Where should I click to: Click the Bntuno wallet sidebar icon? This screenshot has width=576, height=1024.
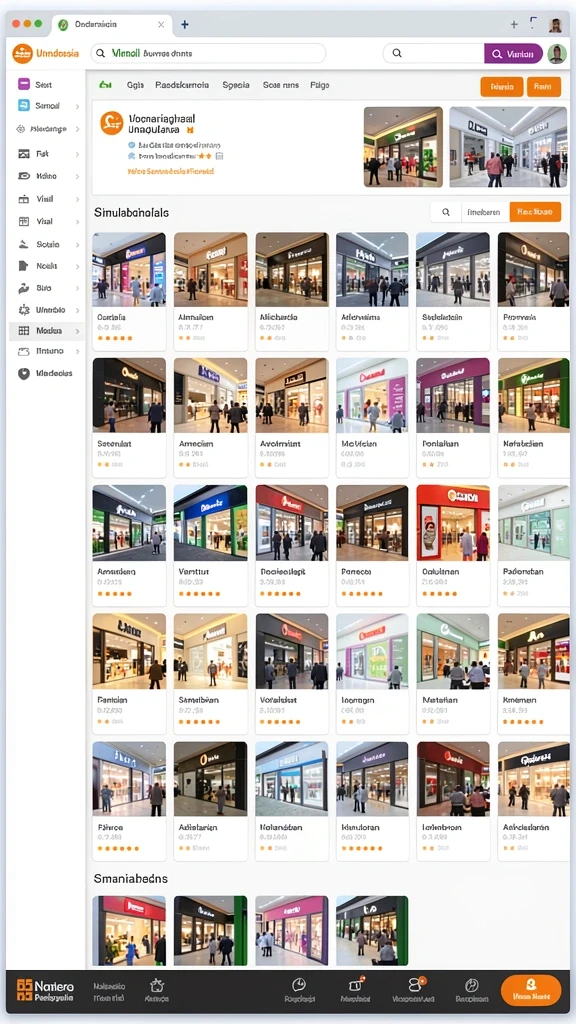24,351
